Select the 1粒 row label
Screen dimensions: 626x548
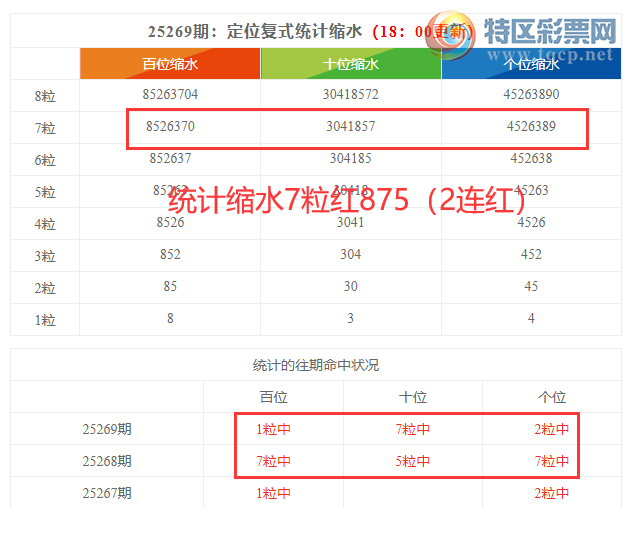[x=45, y=320]
